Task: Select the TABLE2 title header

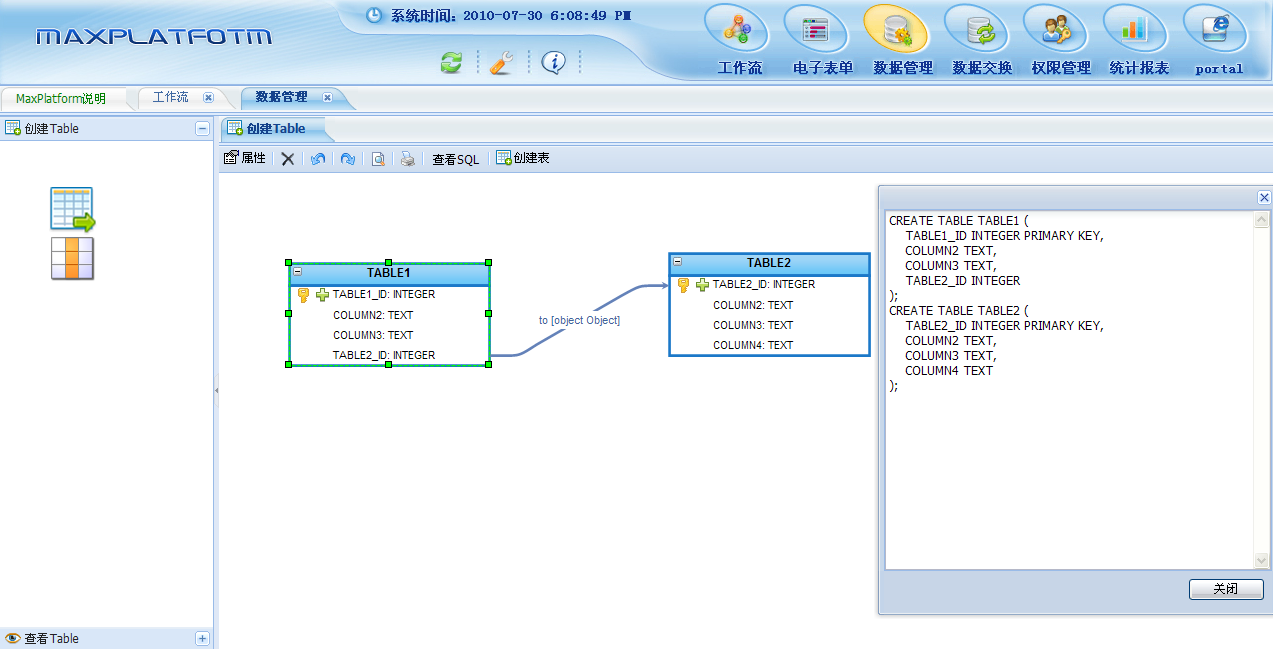Action: [x=769, y=263]
